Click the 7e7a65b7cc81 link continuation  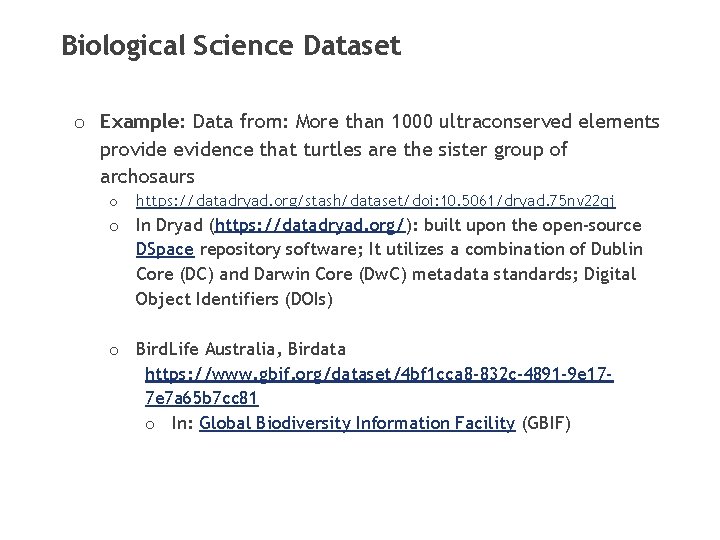point(202,398)
